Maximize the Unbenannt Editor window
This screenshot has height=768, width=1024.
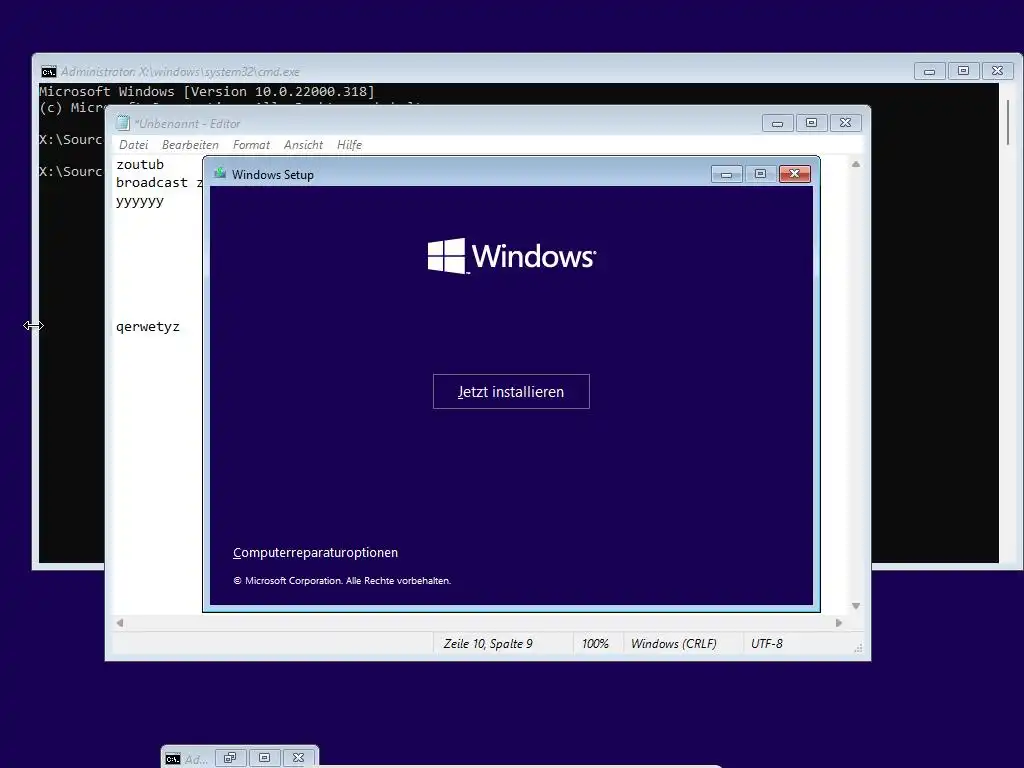(x=811, y=123)
